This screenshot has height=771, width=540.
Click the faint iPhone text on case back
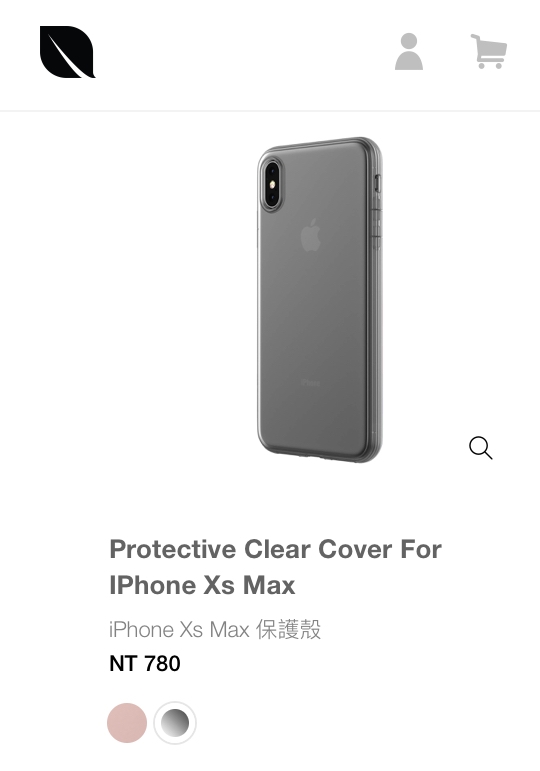[310, 383]
